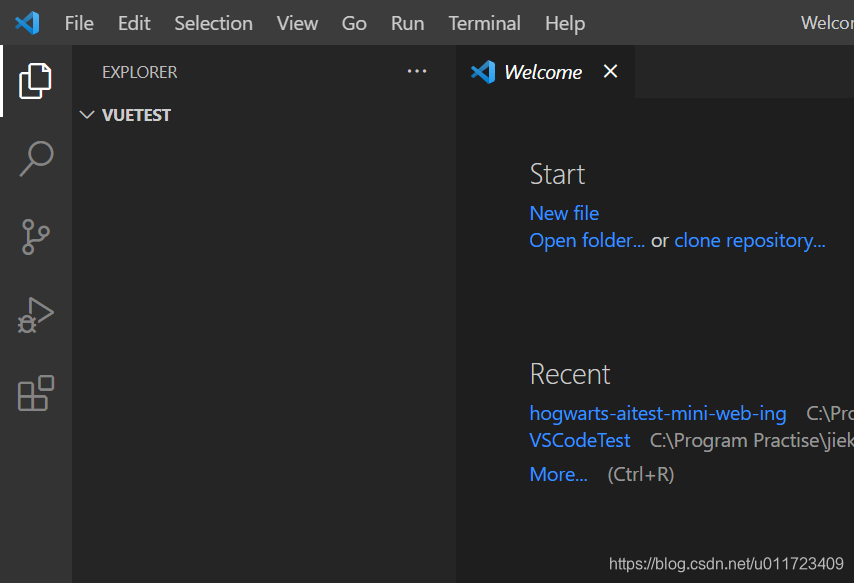The height and width of the screenshot is (583, 854).
Task: Click the Open folder link
Action: point(587,241)
